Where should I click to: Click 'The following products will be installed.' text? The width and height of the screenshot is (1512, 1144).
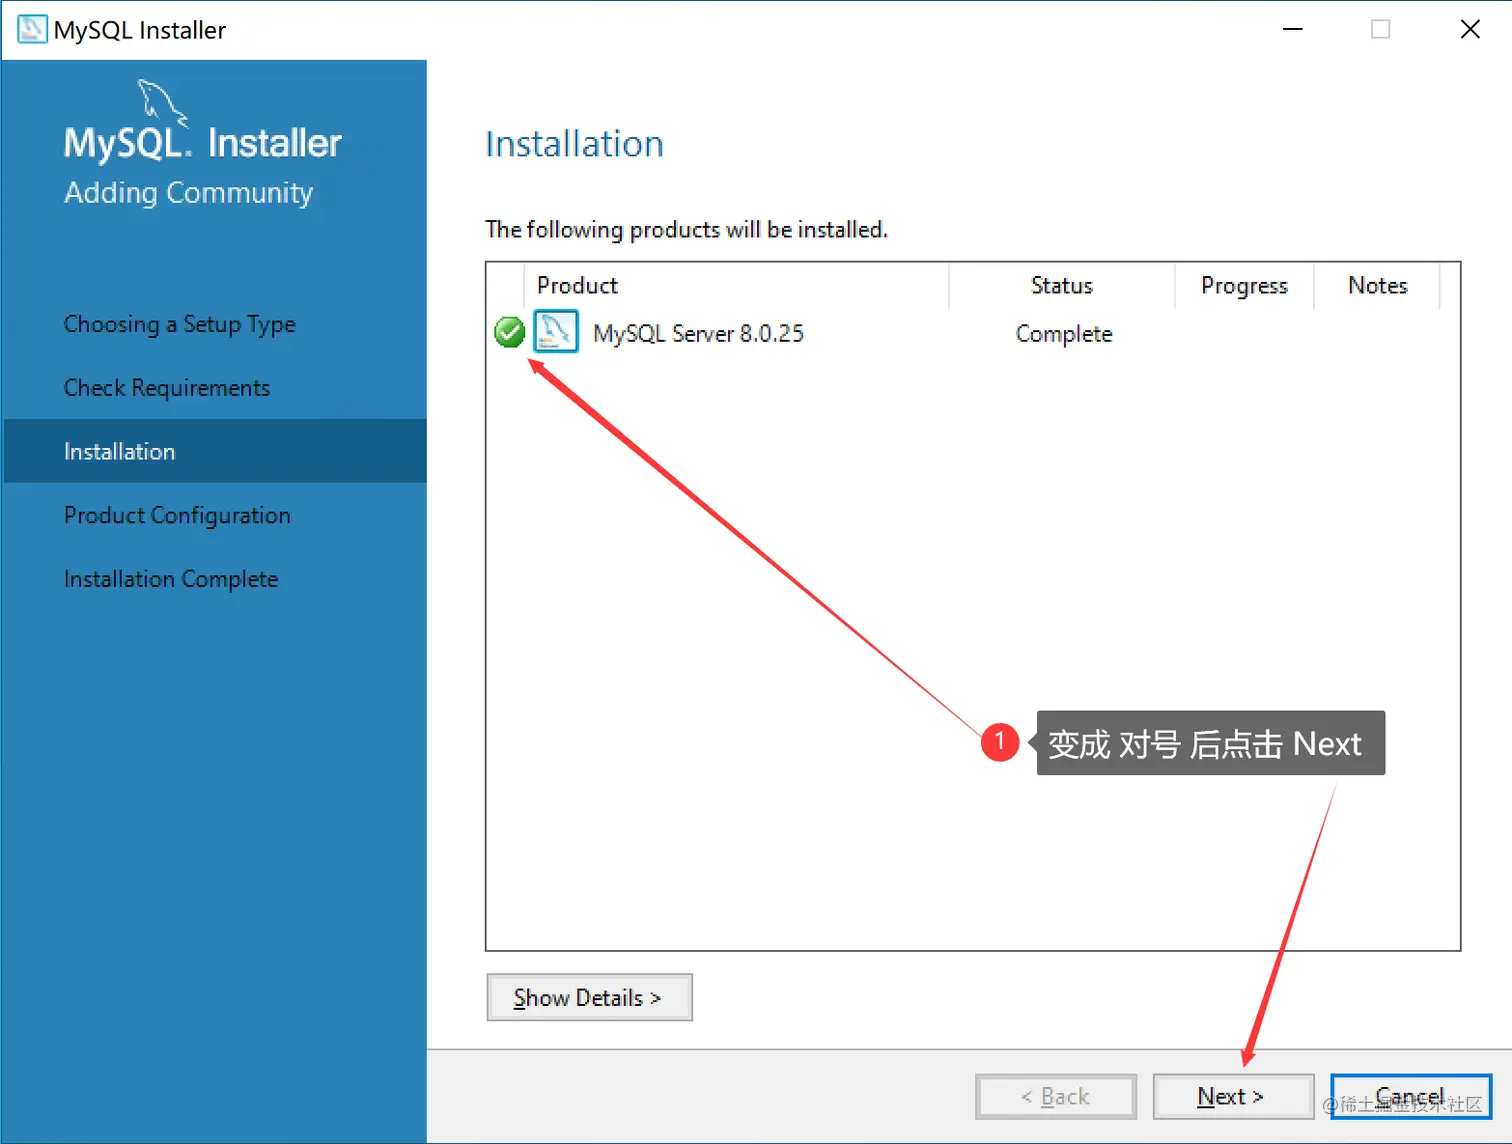click(x=686, y=230)
